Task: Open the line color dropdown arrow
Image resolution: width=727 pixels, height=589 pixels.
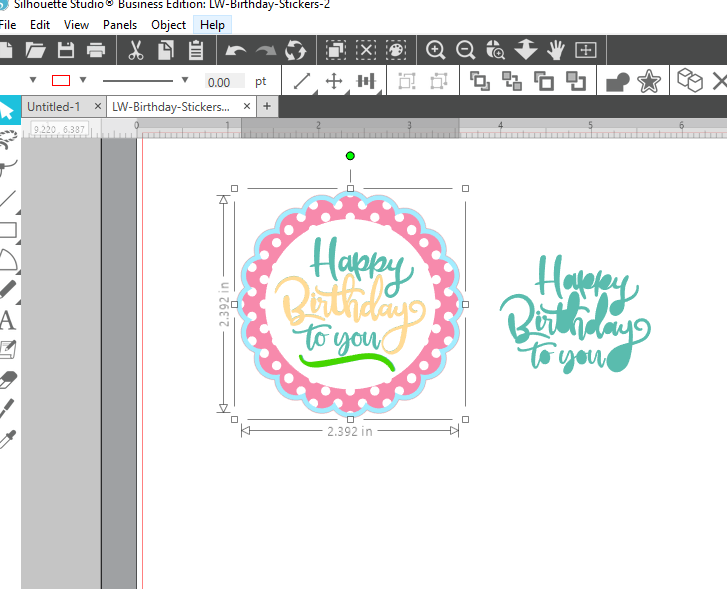Action: click(x=83, y=81)
